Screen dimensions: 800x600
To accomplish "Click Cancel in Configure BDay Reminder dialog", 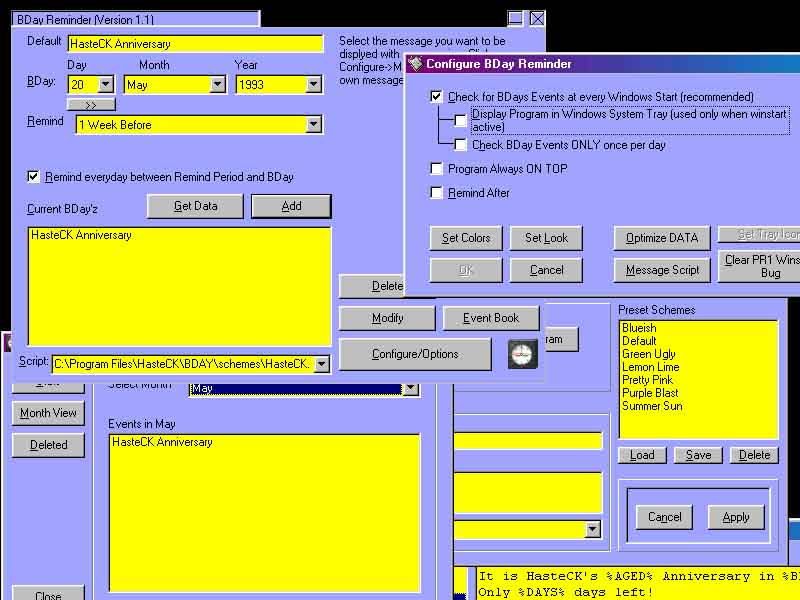I will click(x=546, y=270).
